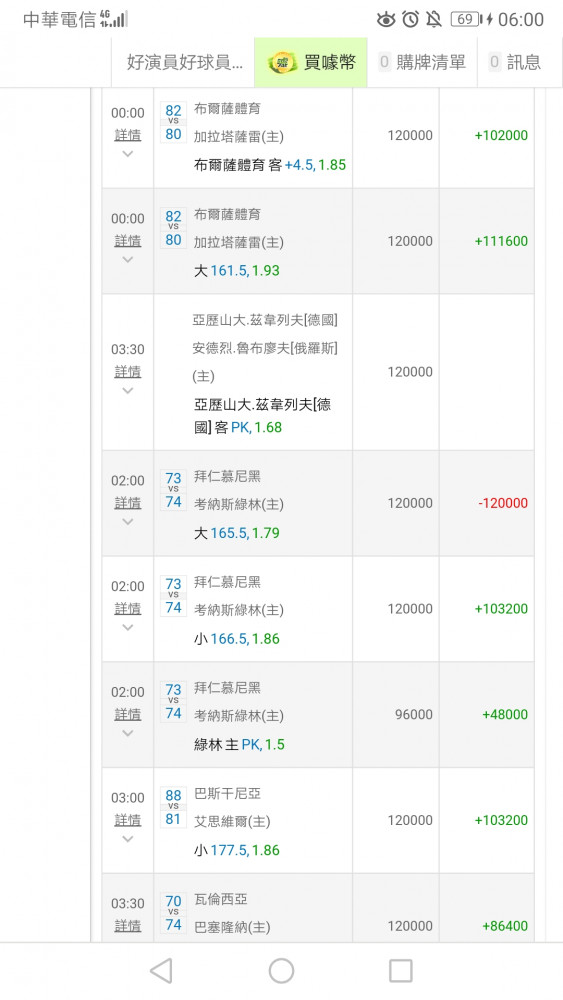Image resolution: width=563 pixels, height=1000 pixels.
Task: Expand chevron under 03:30 茲韋列夫 match
Action: [128, 390]
